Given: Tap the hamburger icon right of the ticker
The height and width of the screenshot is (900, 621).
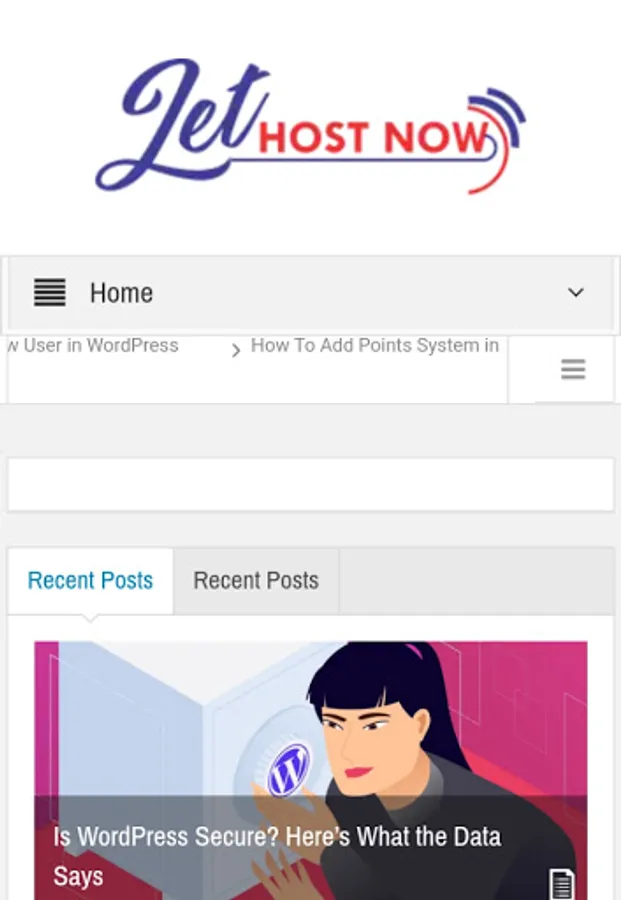Looking at the screenshot, I should [x=573, y=369].
